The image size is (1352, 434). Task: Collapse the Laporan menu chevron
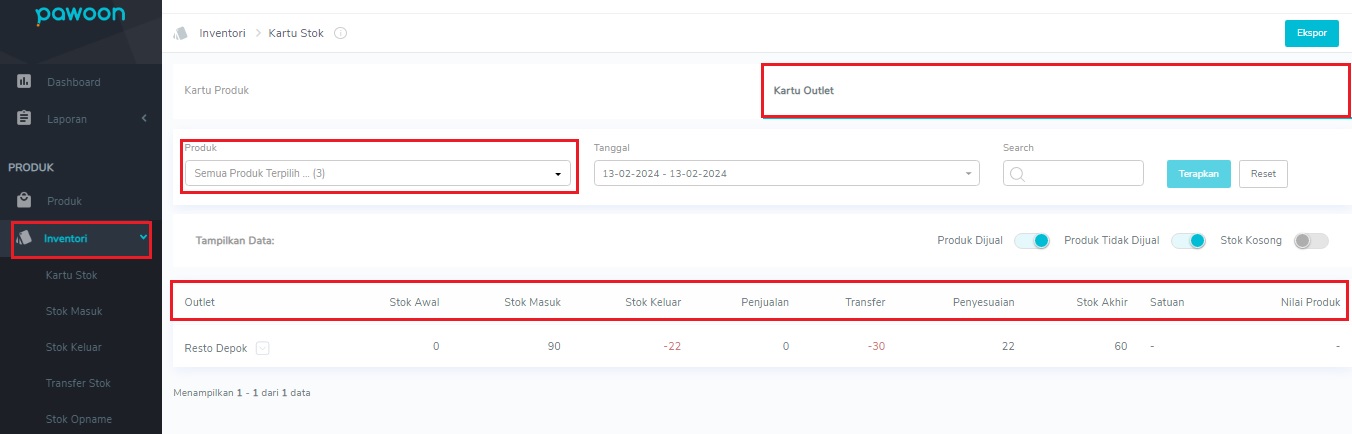tap(144, 118)
